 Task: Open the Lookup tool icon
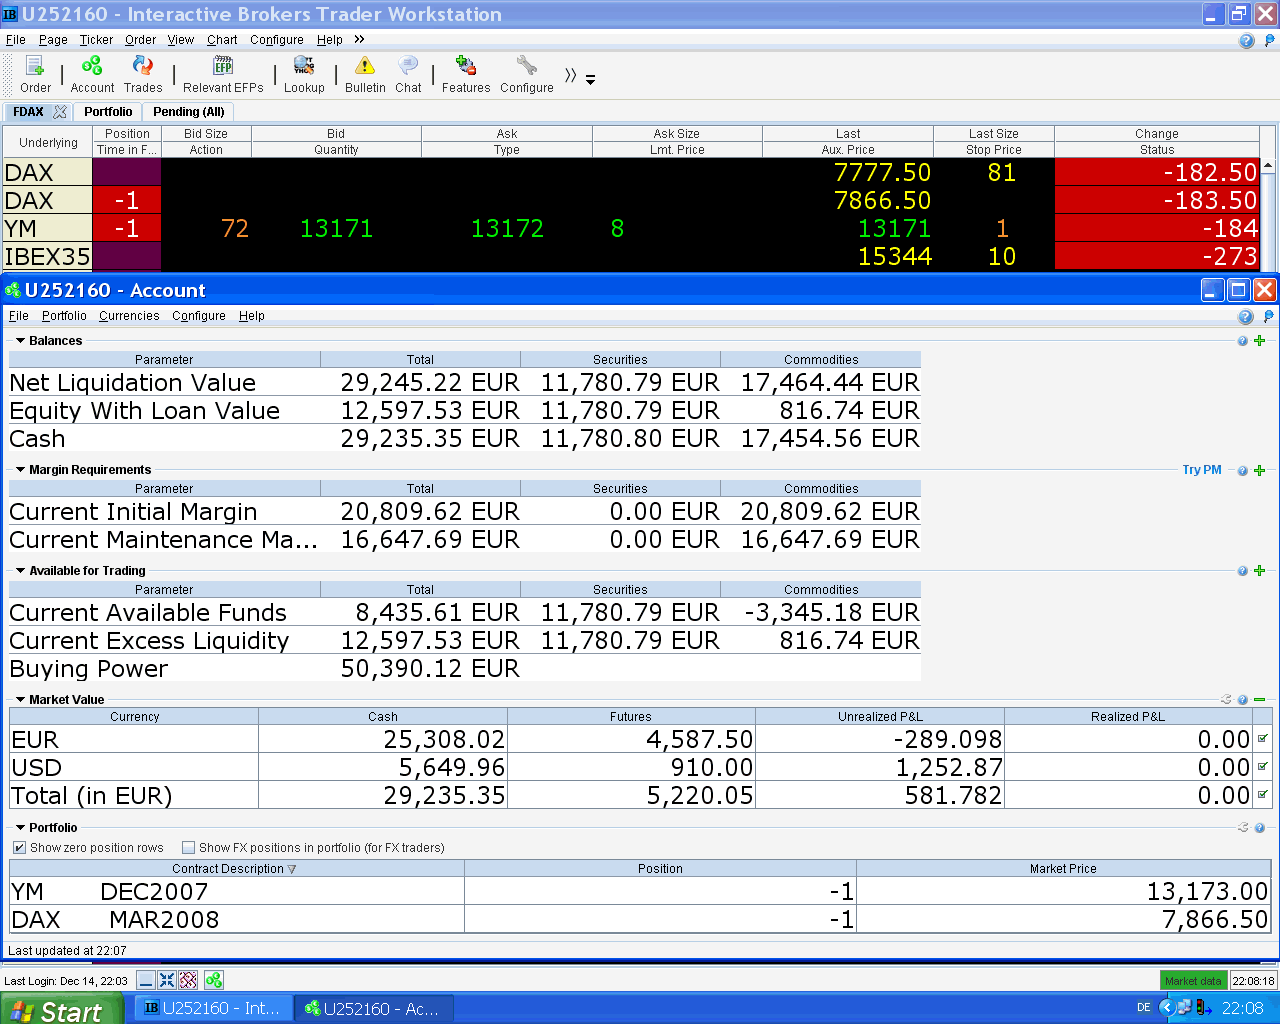coord(304,67)
